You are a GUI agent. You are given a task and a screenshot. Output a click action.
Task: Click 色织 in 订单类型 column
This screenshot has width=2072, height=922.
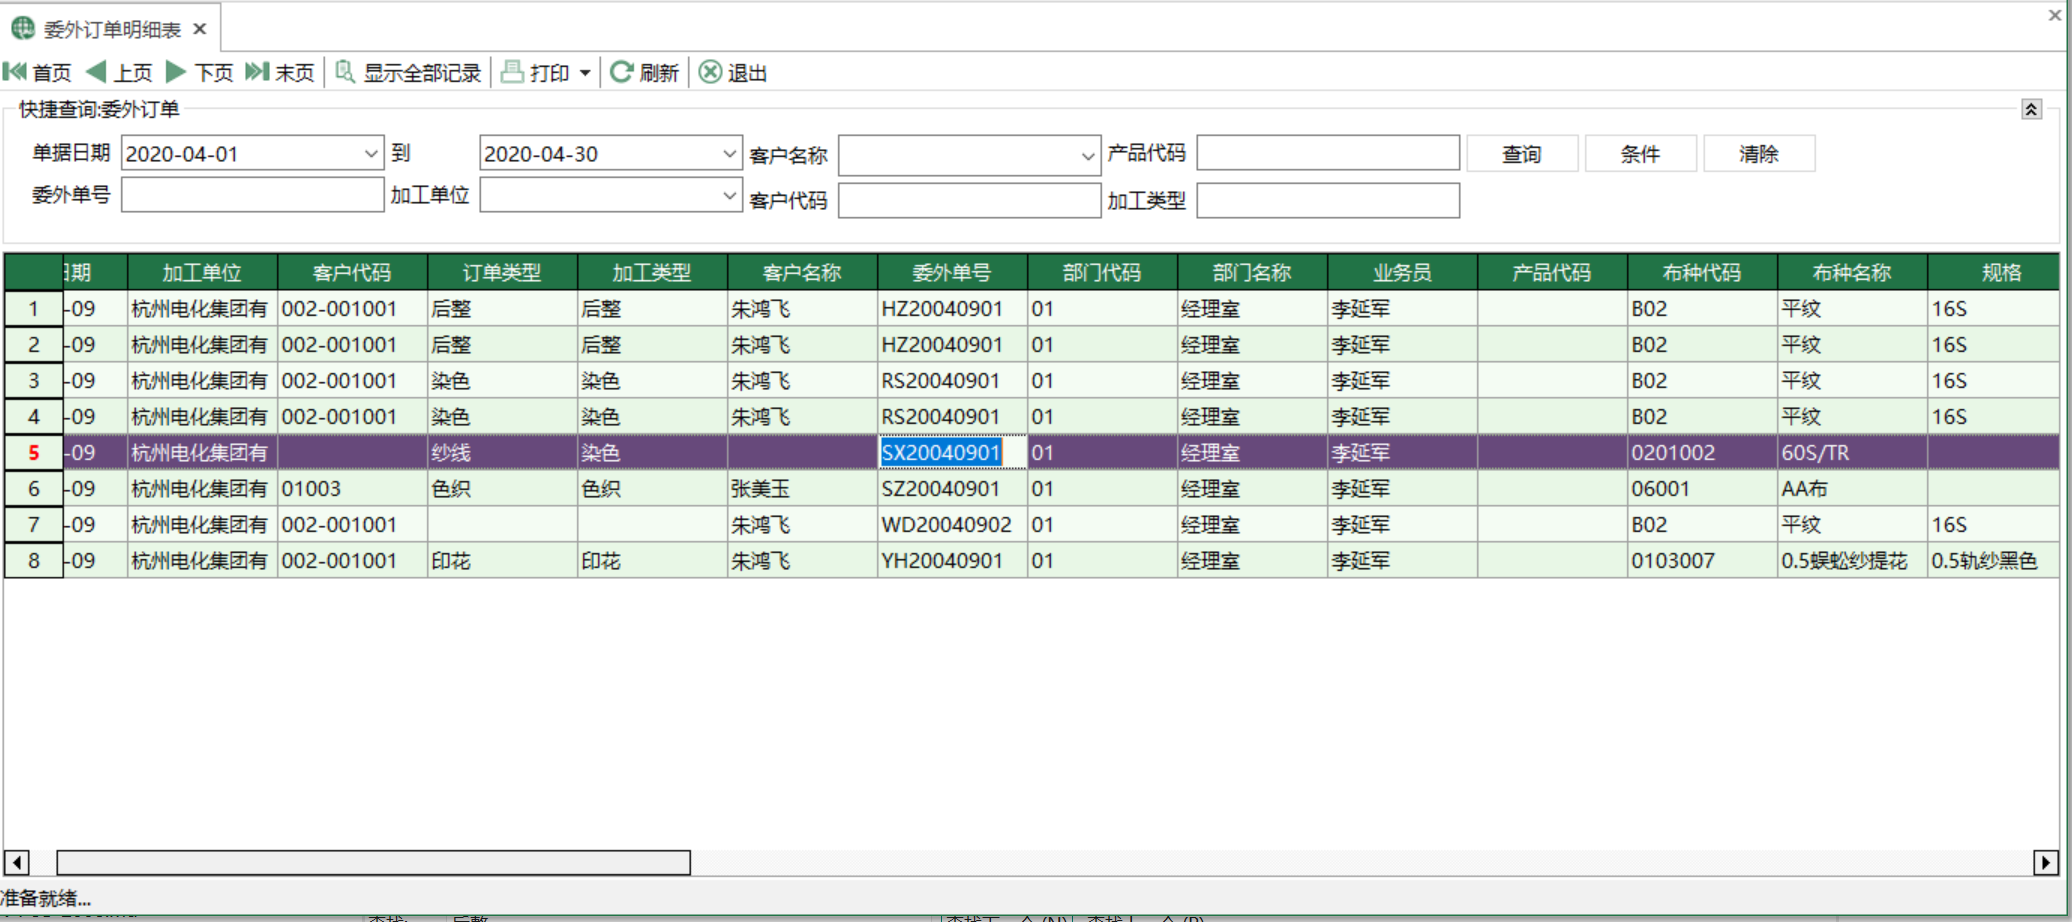pos(502,488)
